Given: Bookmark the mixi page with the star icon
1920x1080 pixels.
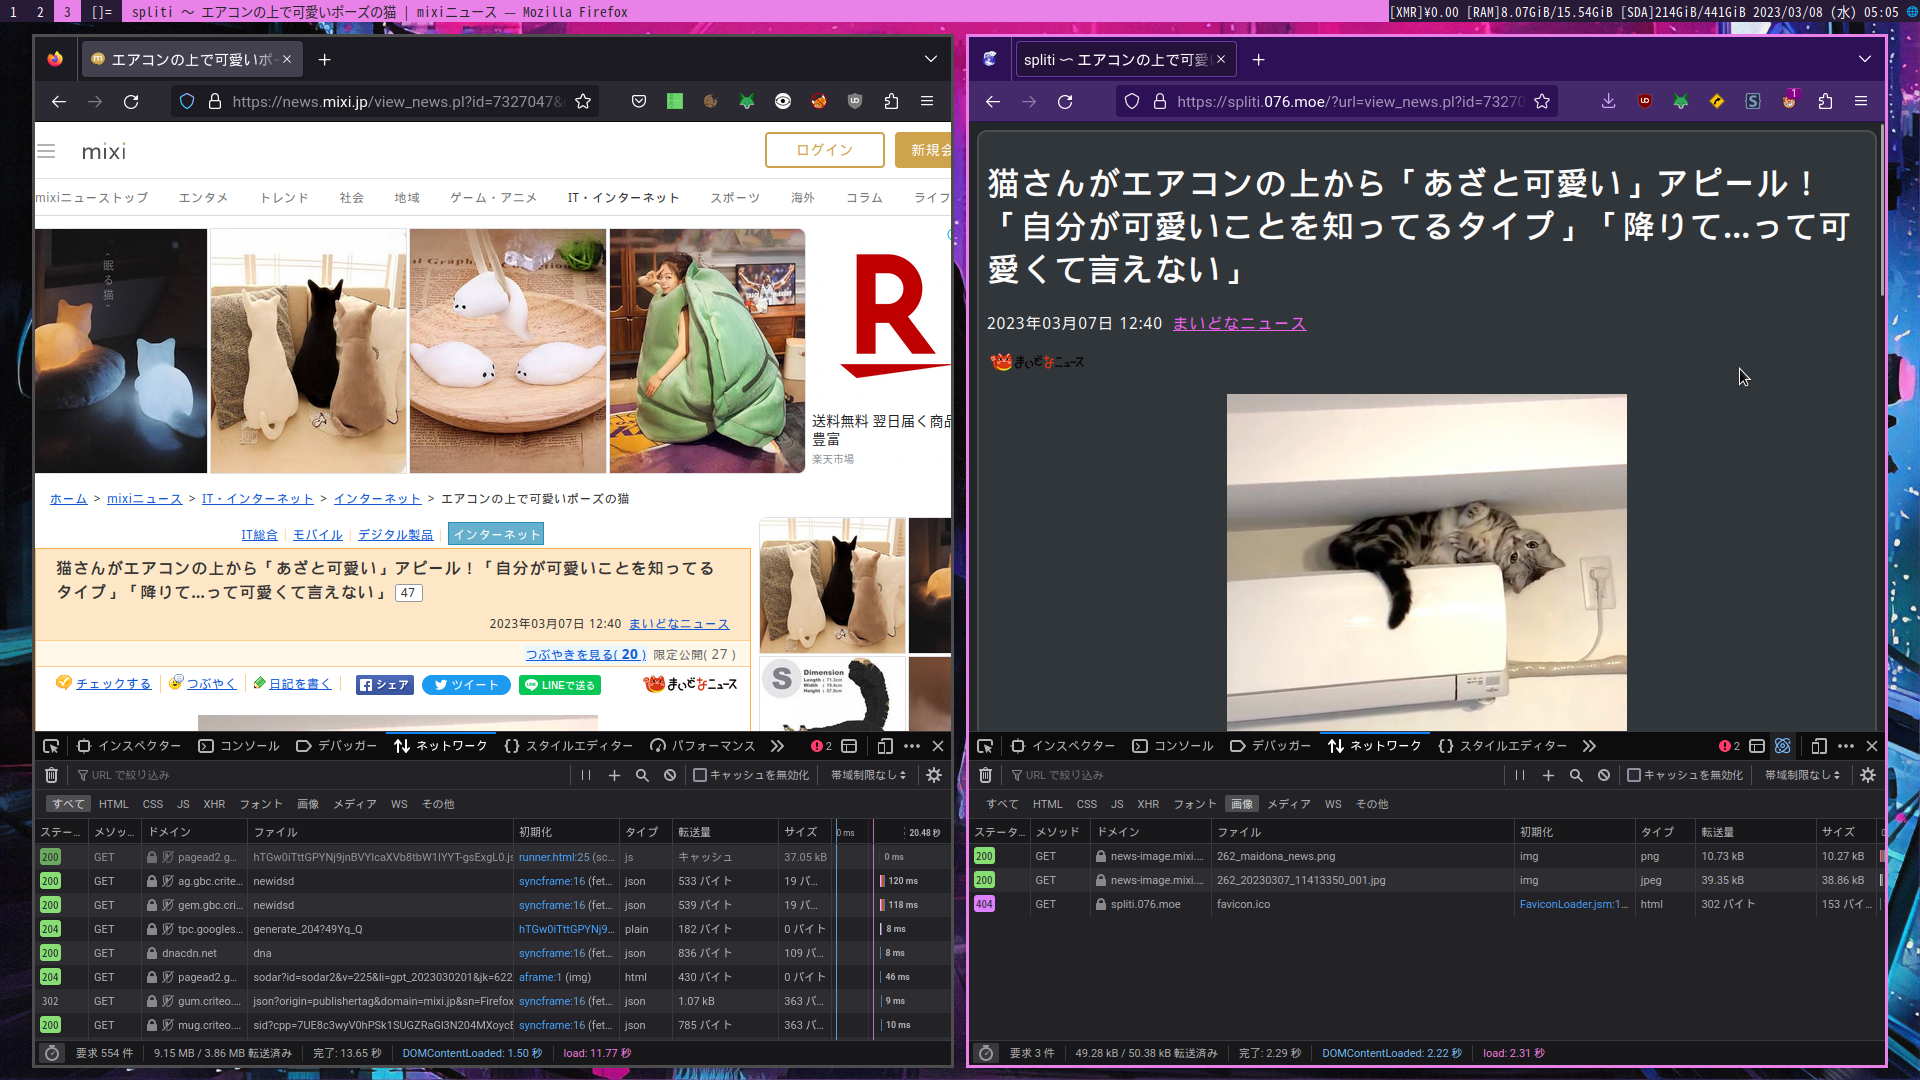Looking at the screenshot, I should [583, 101].
